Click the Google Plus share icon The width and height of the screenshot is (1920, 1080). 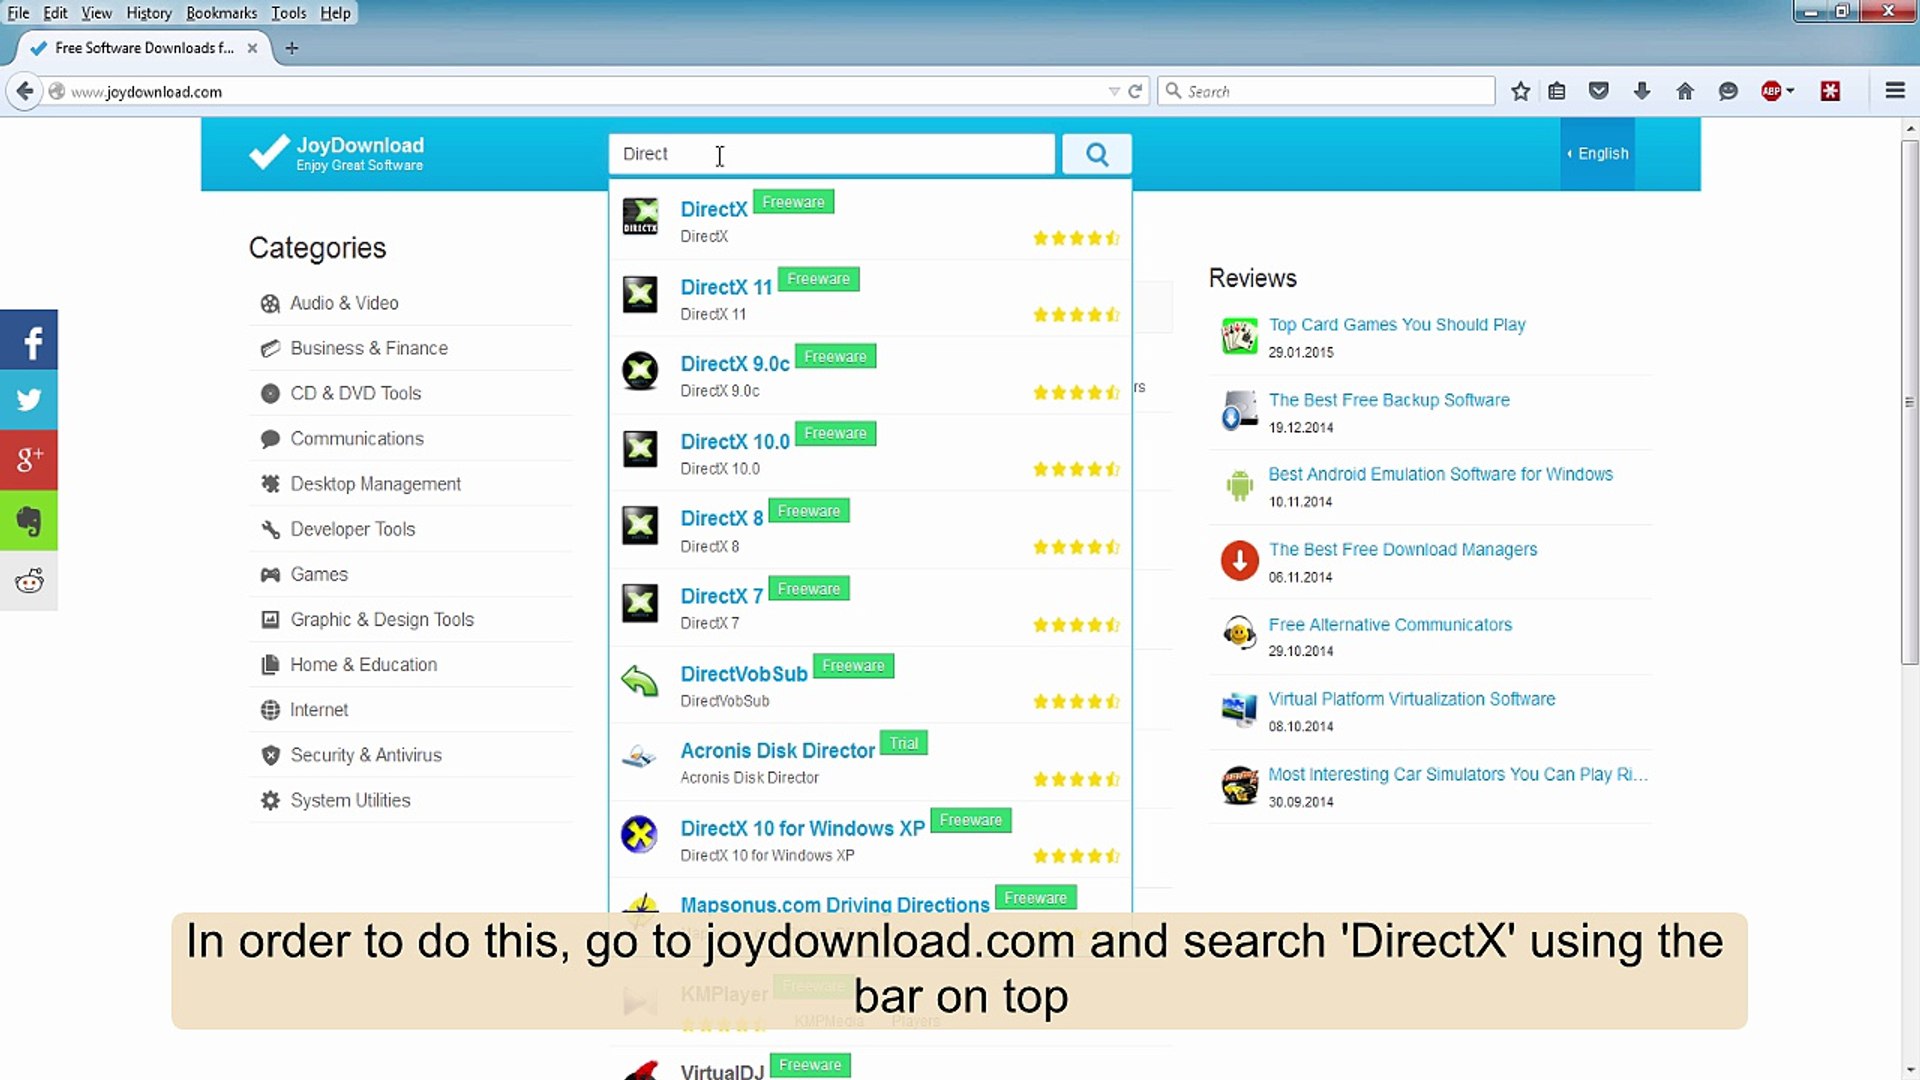tap(29, 460)
